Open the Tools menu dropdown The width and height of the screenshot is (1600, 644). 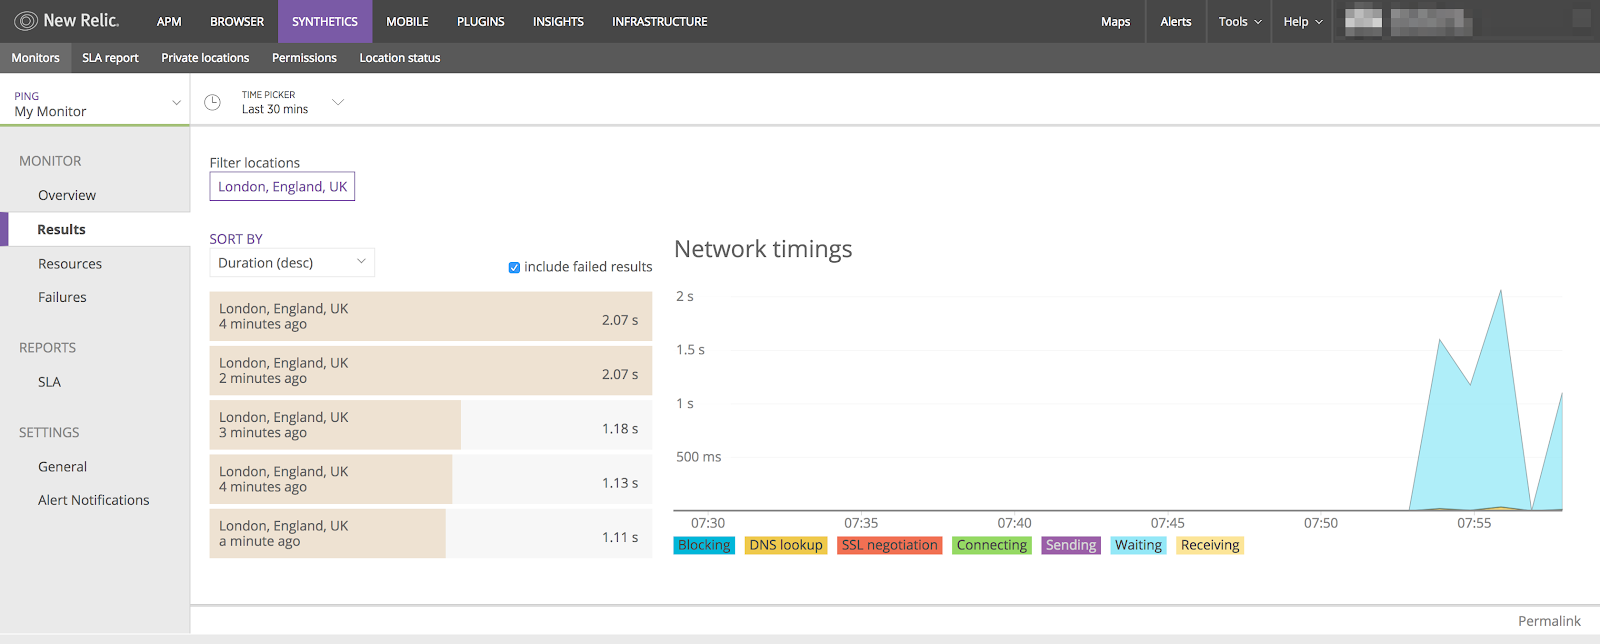tap(1240, 21)
